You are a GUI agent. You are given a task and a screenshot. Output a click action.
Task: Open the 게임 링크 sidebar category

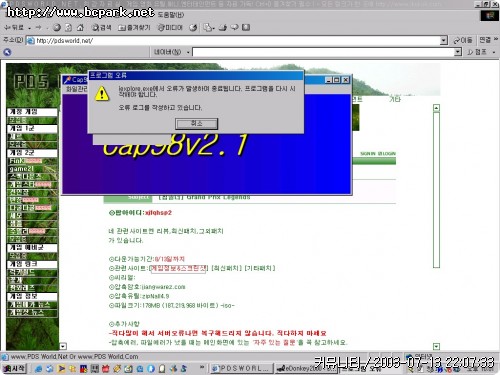tap(32, 264)
